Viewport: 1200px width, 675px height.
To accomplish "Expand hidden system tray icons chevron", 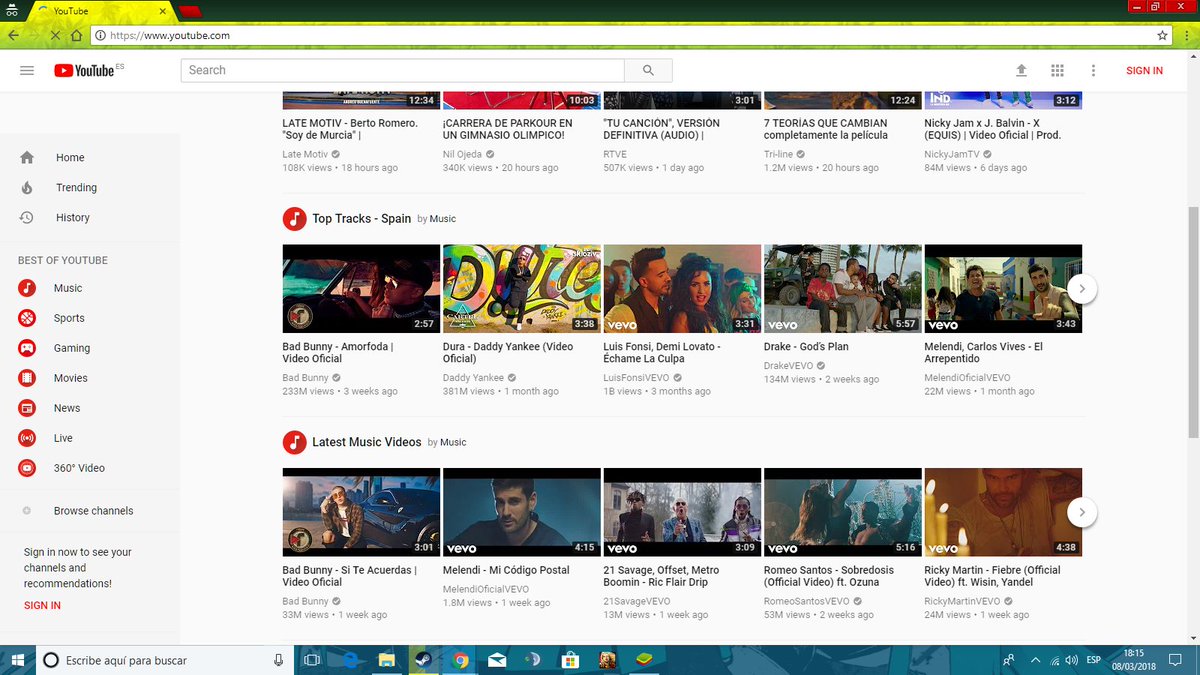I will [1035, 660].
